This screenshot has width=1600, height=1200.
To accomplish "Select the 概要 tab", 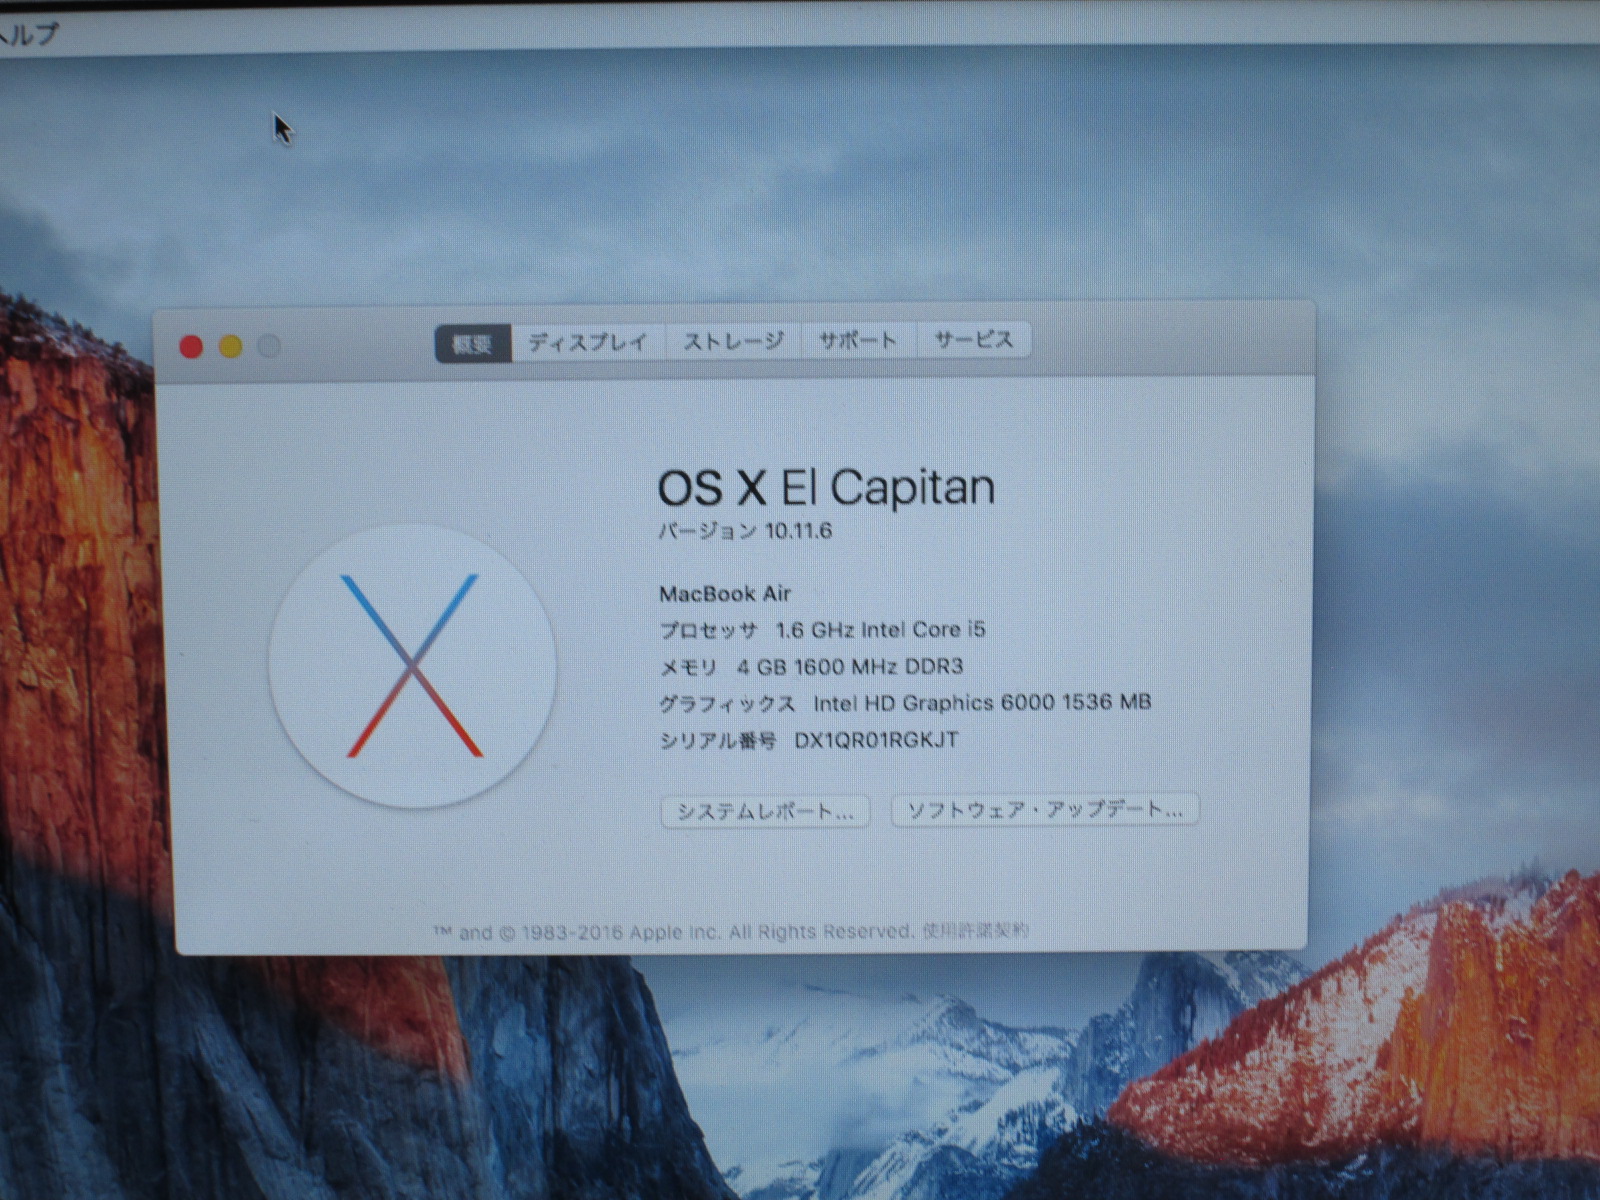I will coord(473,344).
